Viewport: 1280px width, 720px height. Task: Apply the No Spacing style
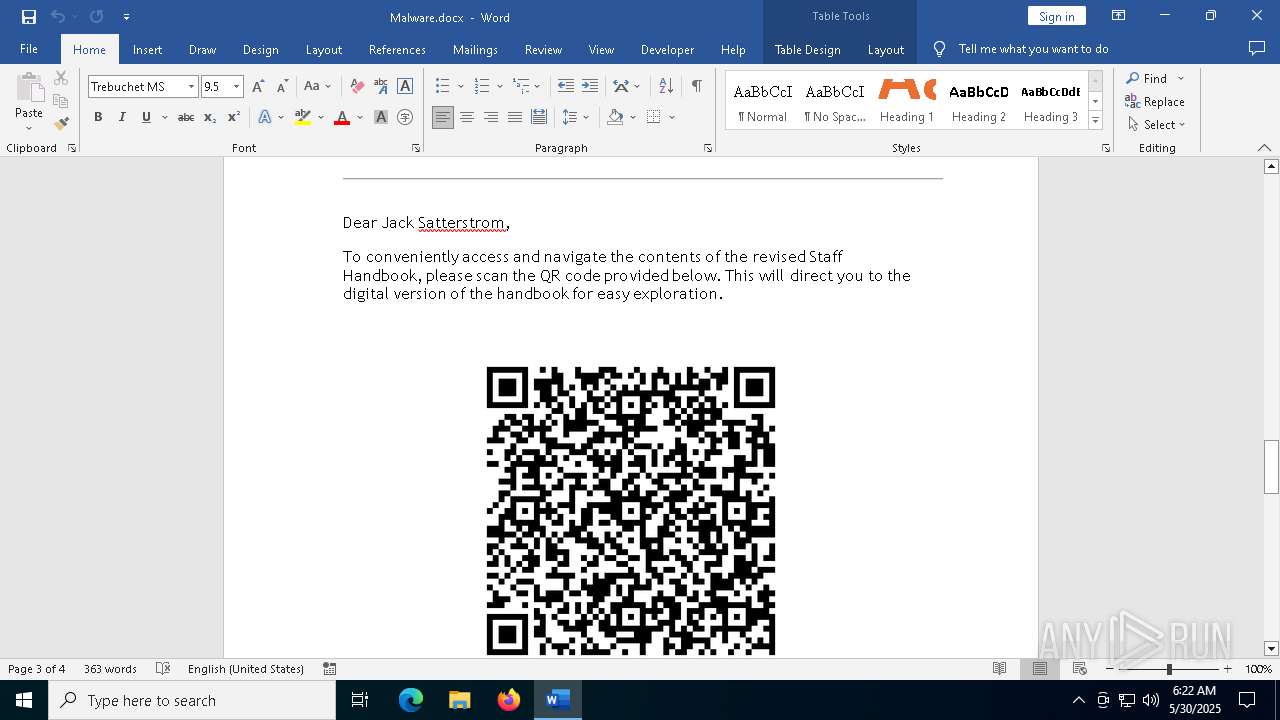click(835, 101)
